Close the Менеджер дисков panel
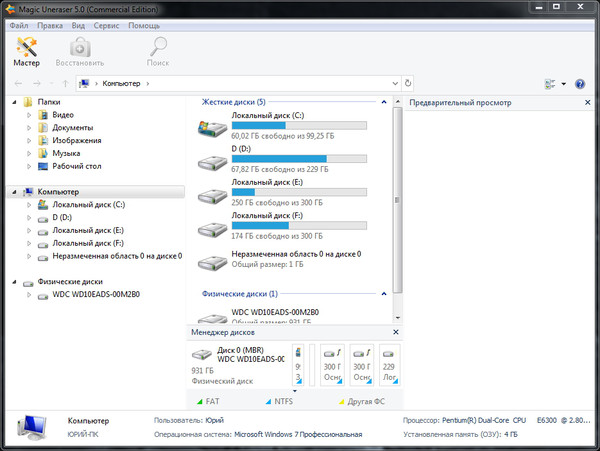This screenshot has height=451, width=600. 396,332
